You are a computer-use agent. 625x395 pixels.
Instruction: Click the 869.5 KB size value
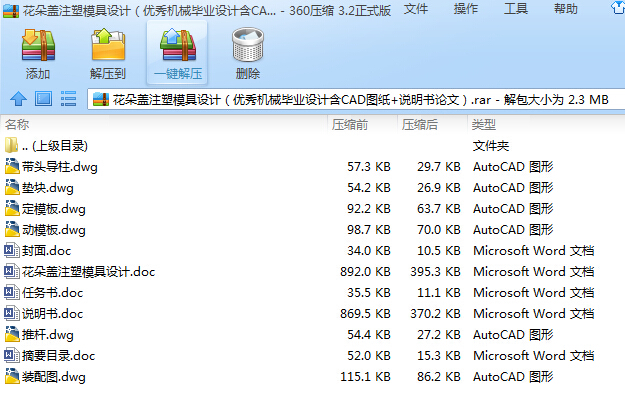pyautogui.click(x=365, y=313)
